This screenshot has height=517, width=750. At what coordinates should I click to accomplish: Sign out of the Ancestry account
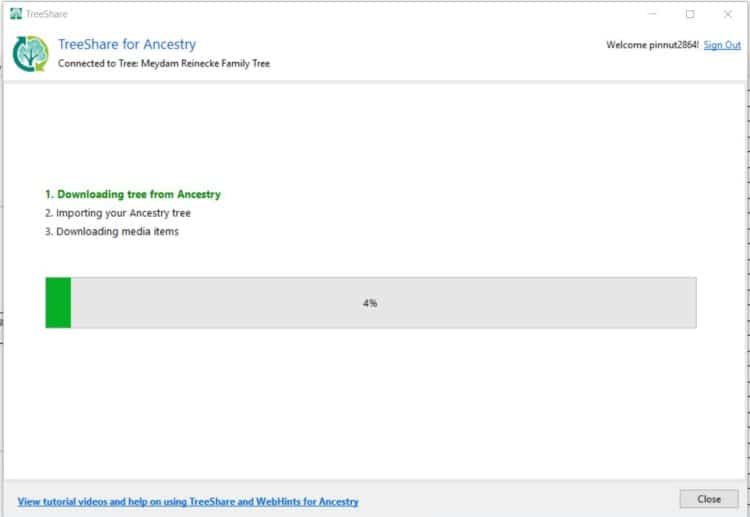click(x=722, y=45)
